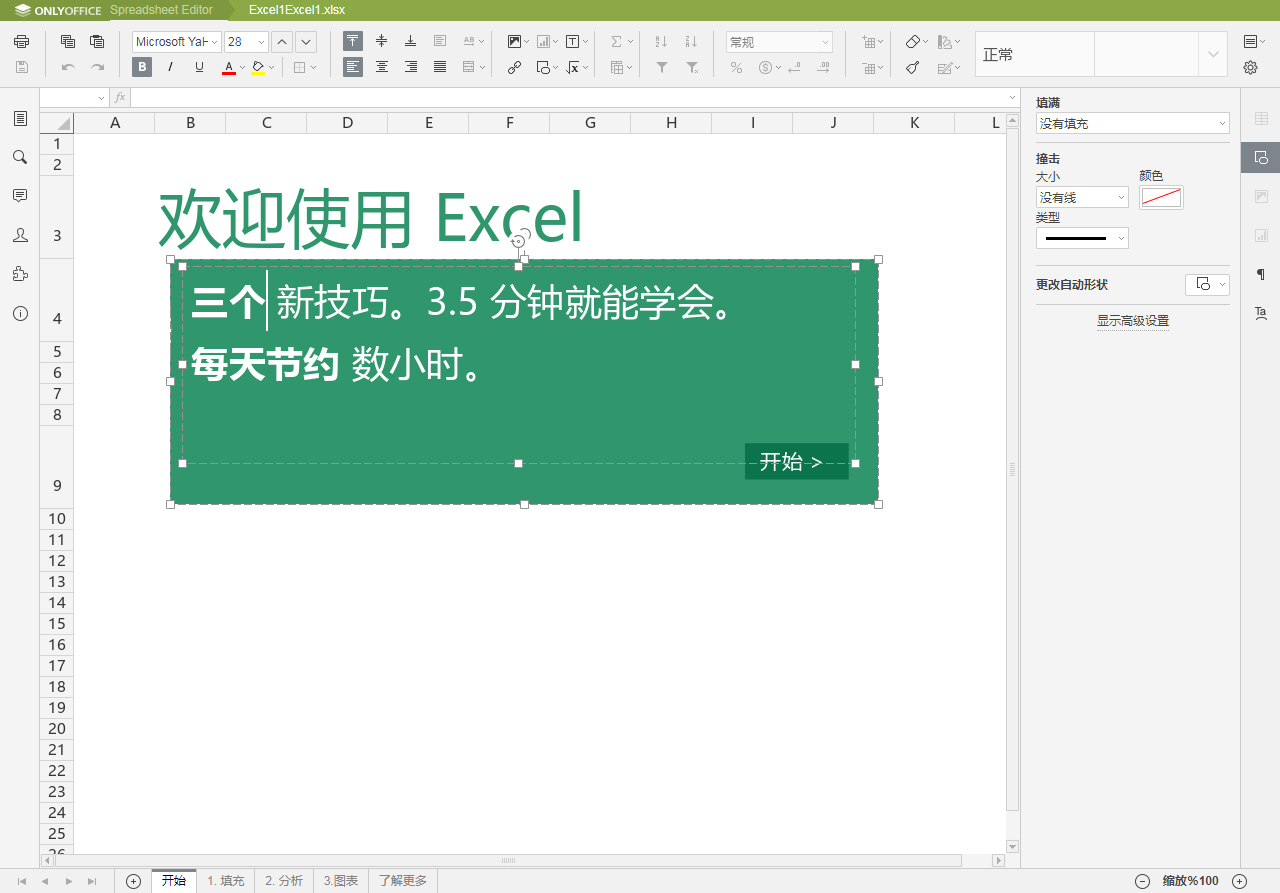
Task: Switch to the 了解更多 sheet tab
Action: pos(403,881)
